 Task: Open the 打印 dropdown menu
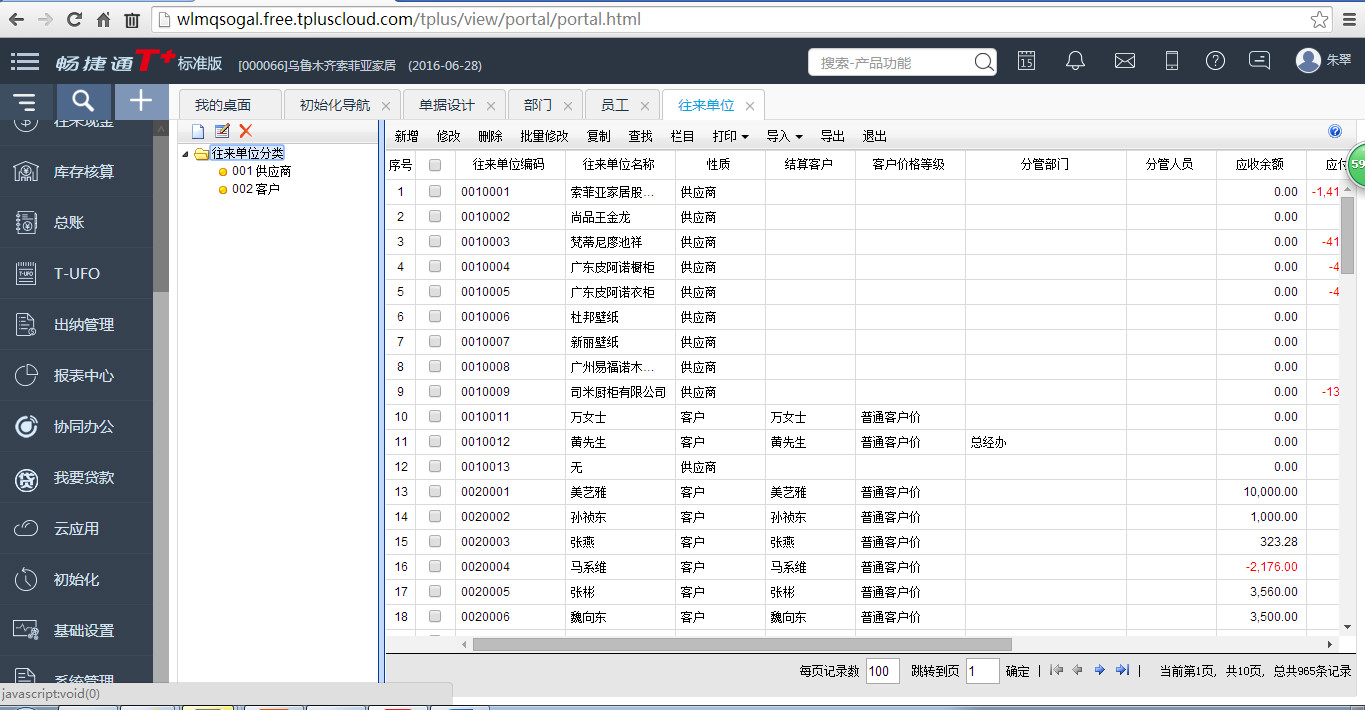[x=730, y=136]
